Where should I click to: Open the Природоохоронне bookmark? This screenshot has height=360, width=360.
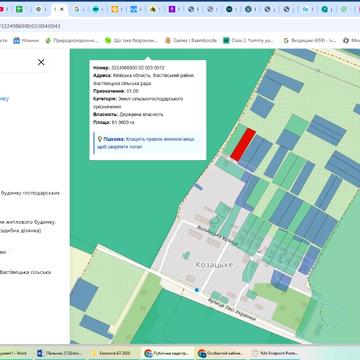pos(71,41)
